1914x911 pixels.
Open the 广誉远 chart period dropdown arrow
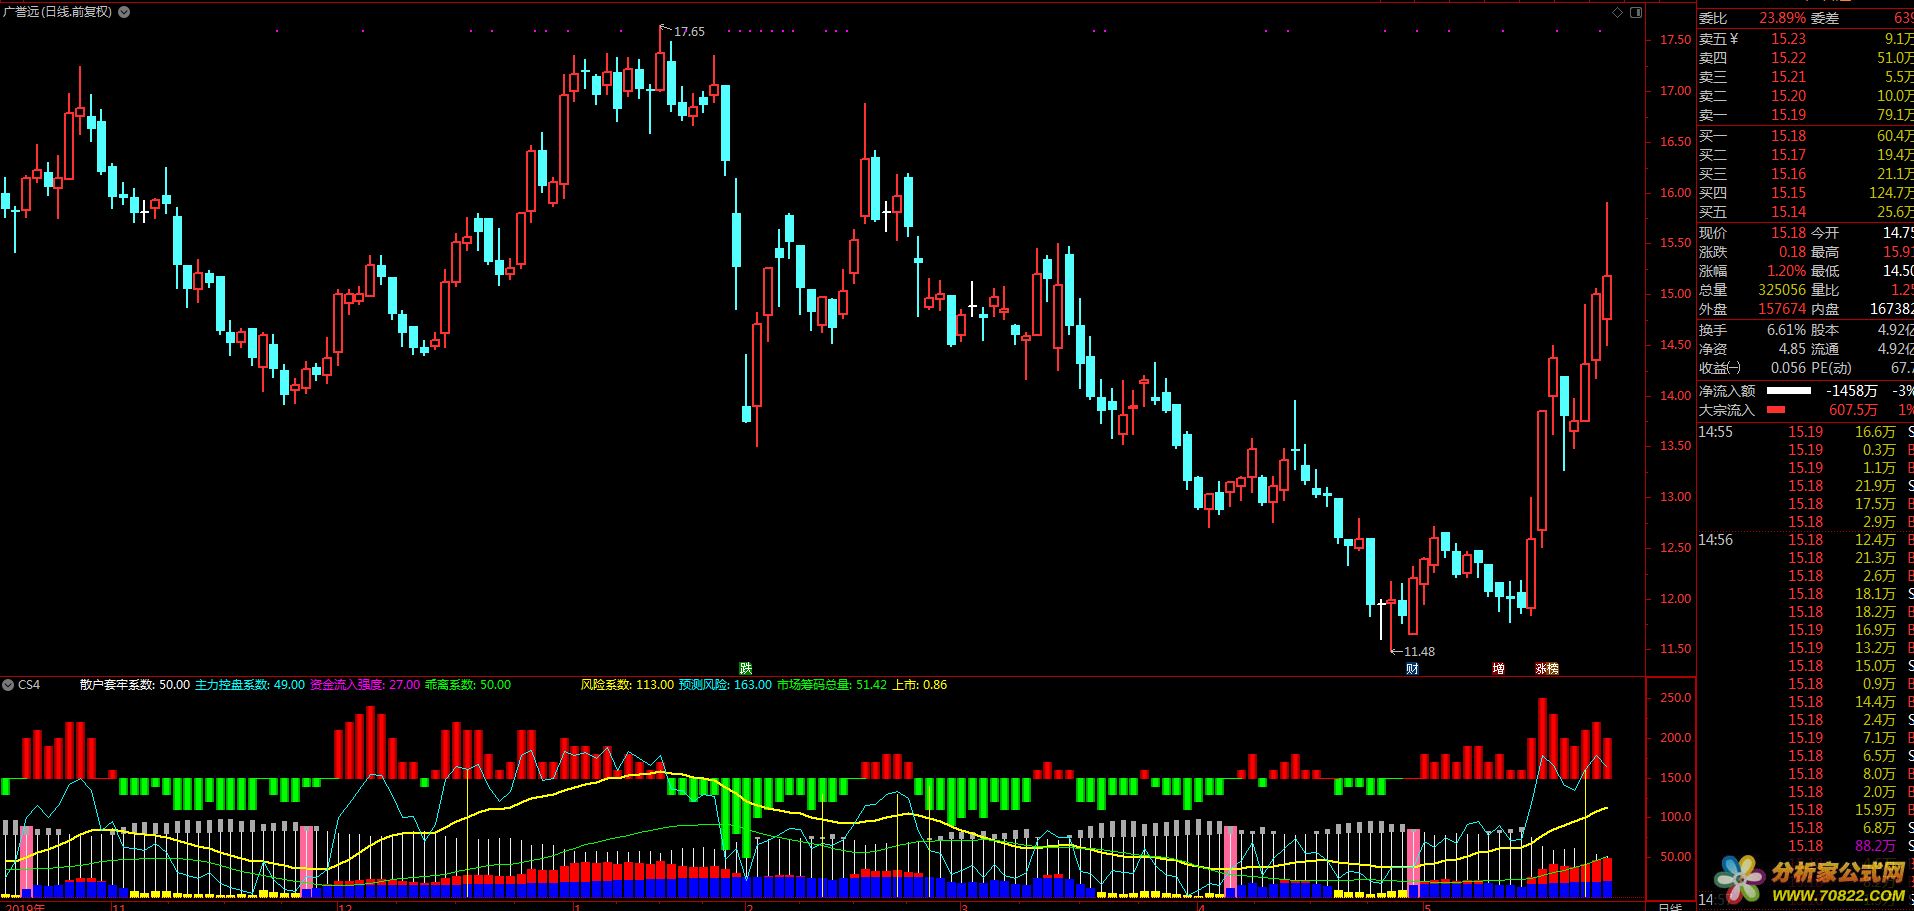pos(123,12)
